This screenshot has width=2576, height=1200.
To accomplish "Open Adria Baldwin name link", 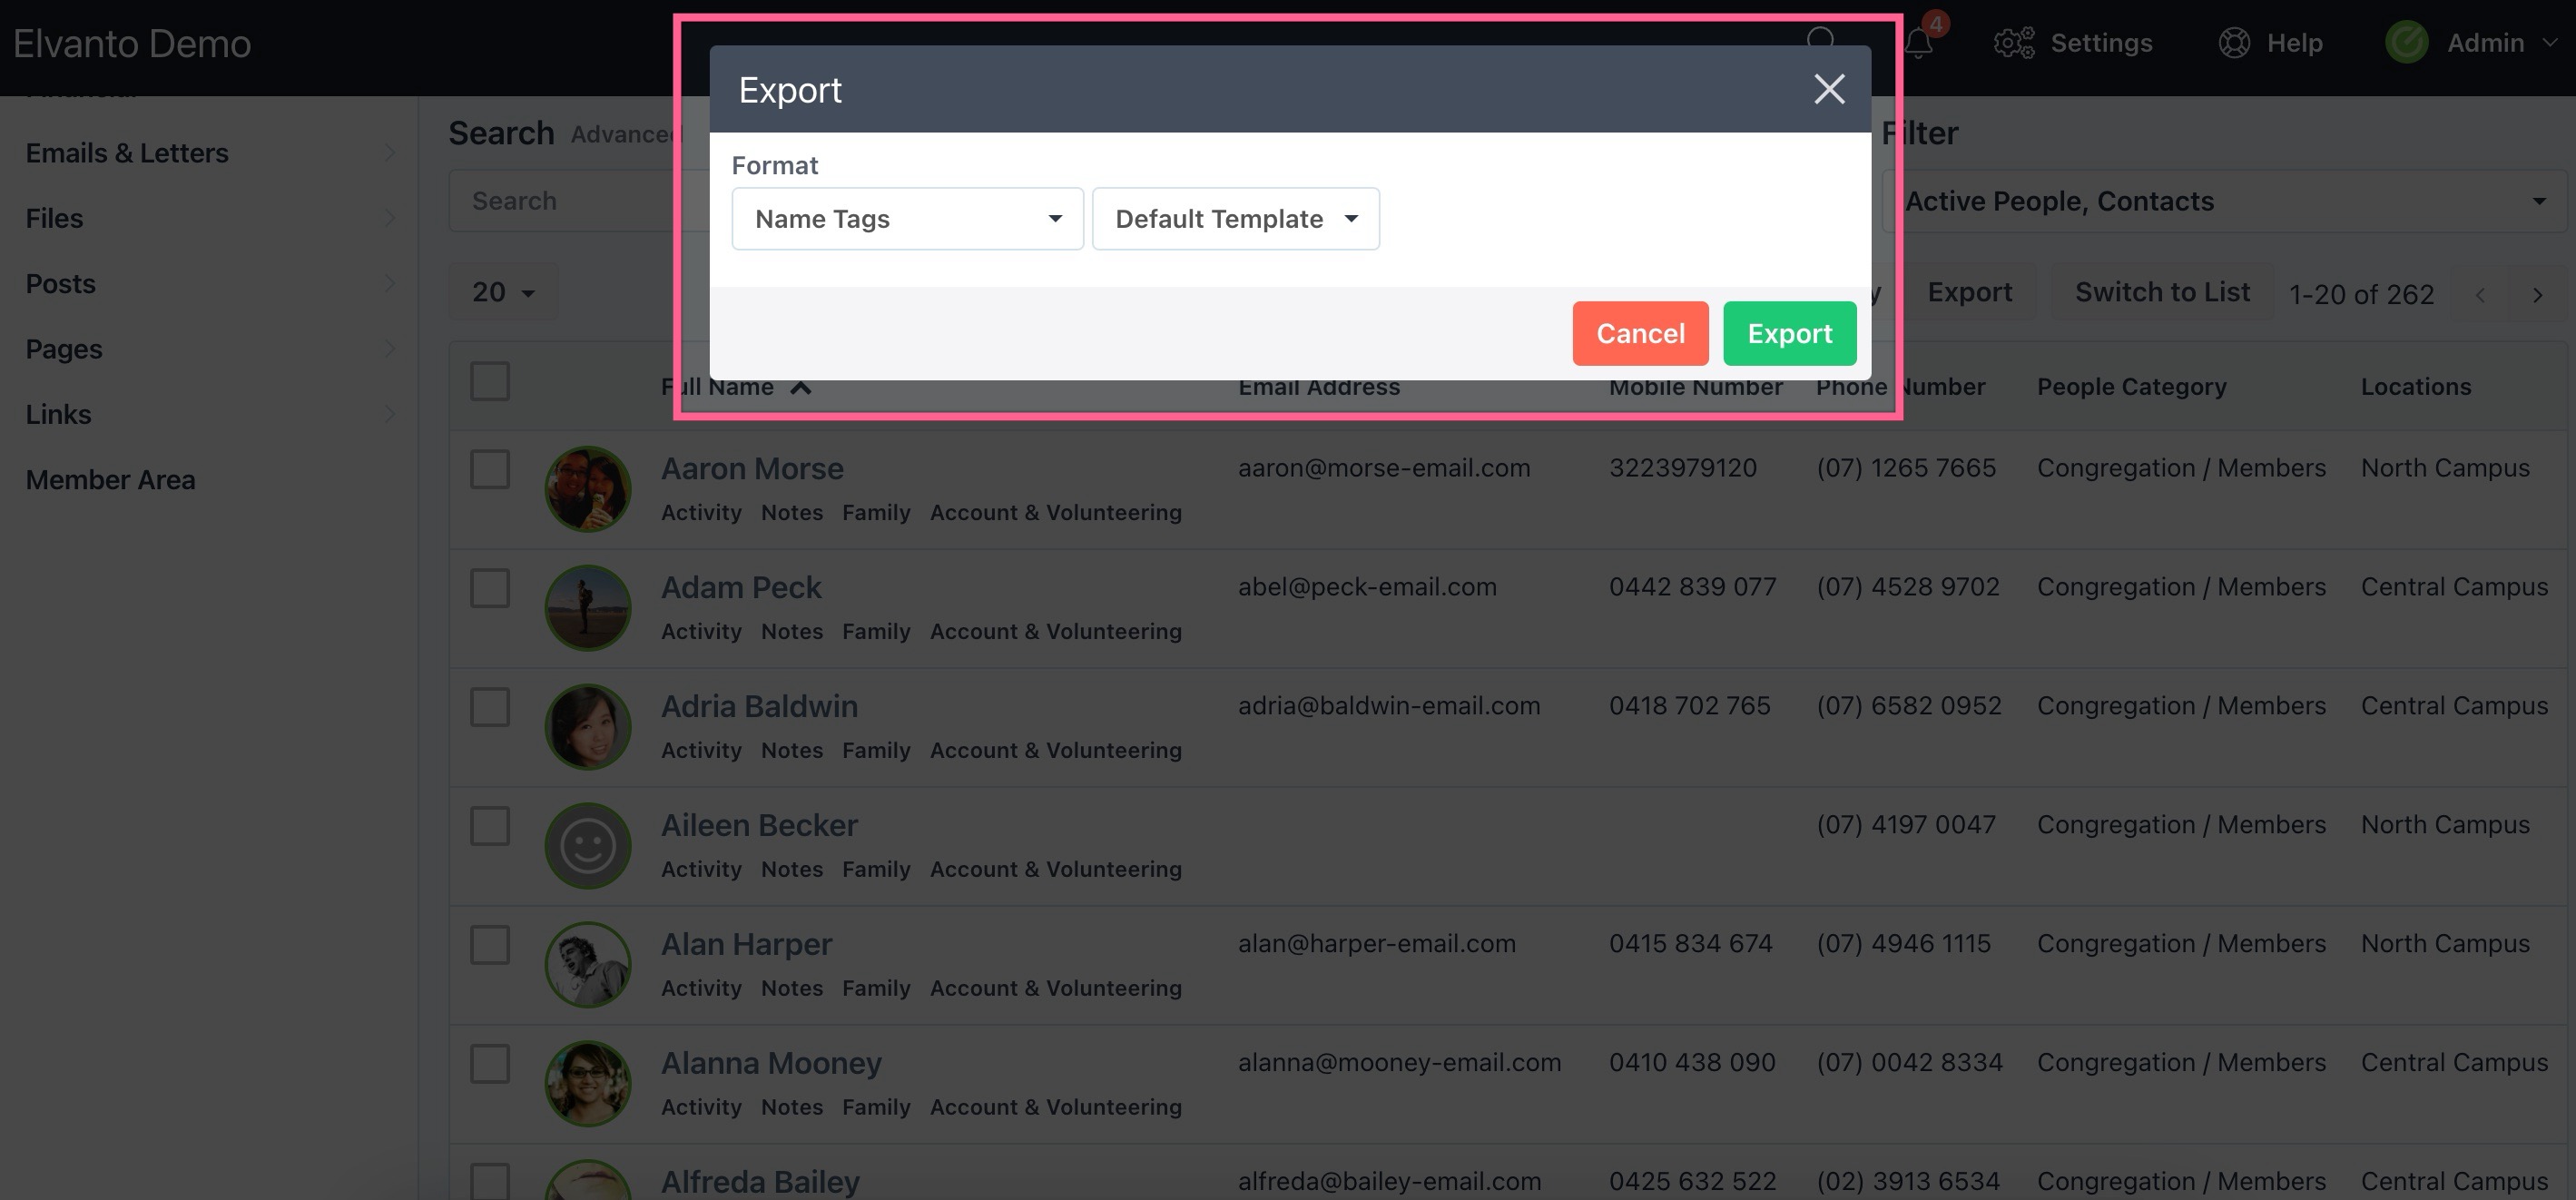I will (x=759, y=706).
